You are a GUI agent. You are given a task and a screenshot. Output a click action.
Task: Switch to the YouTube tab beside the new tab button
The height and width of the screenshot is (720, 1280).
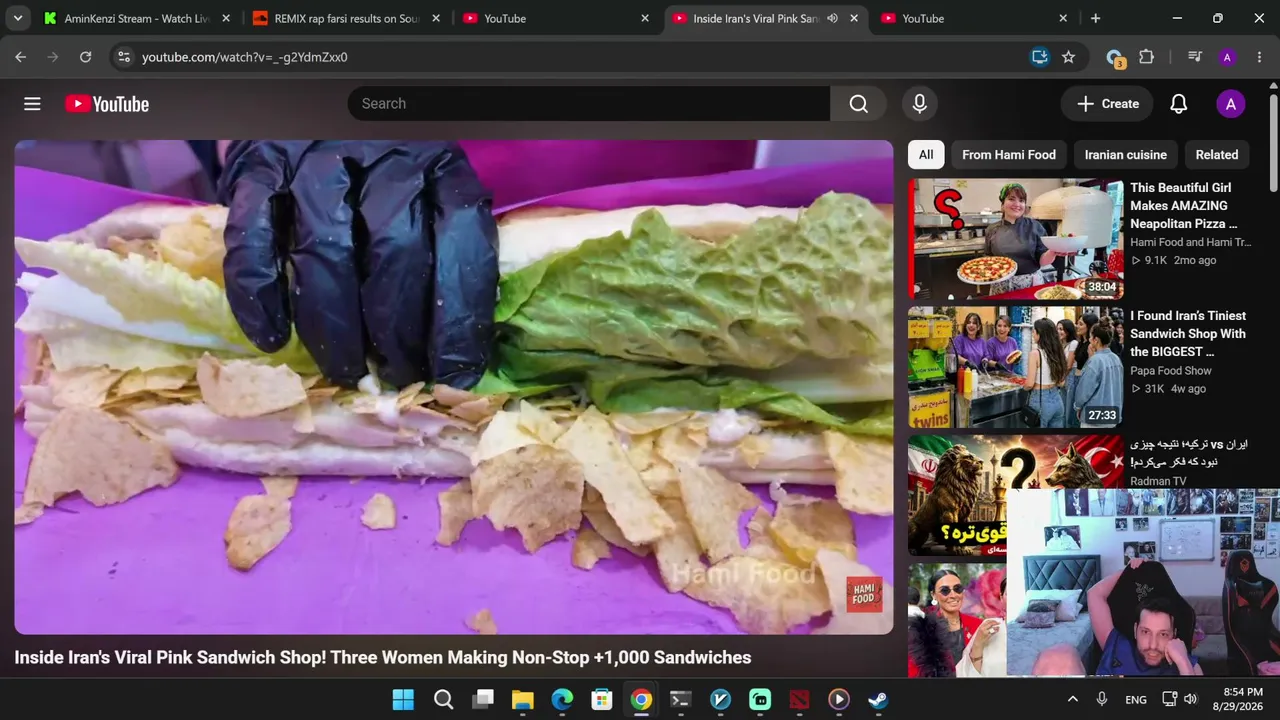974,18
